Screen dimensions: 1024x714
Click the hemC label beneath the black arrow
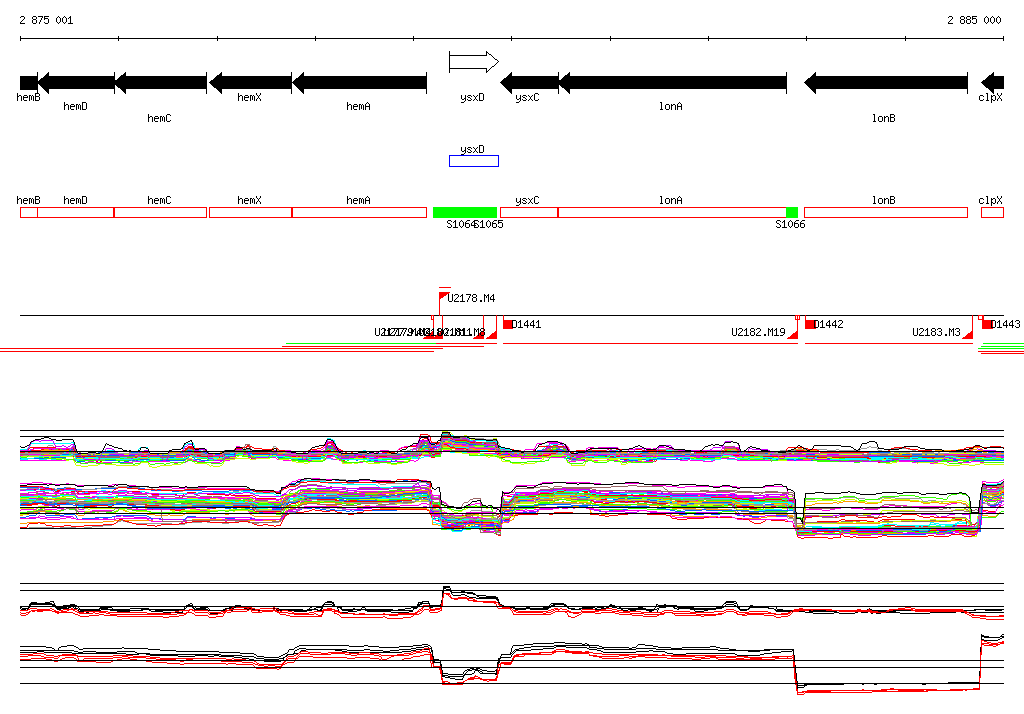click(159, 118)
